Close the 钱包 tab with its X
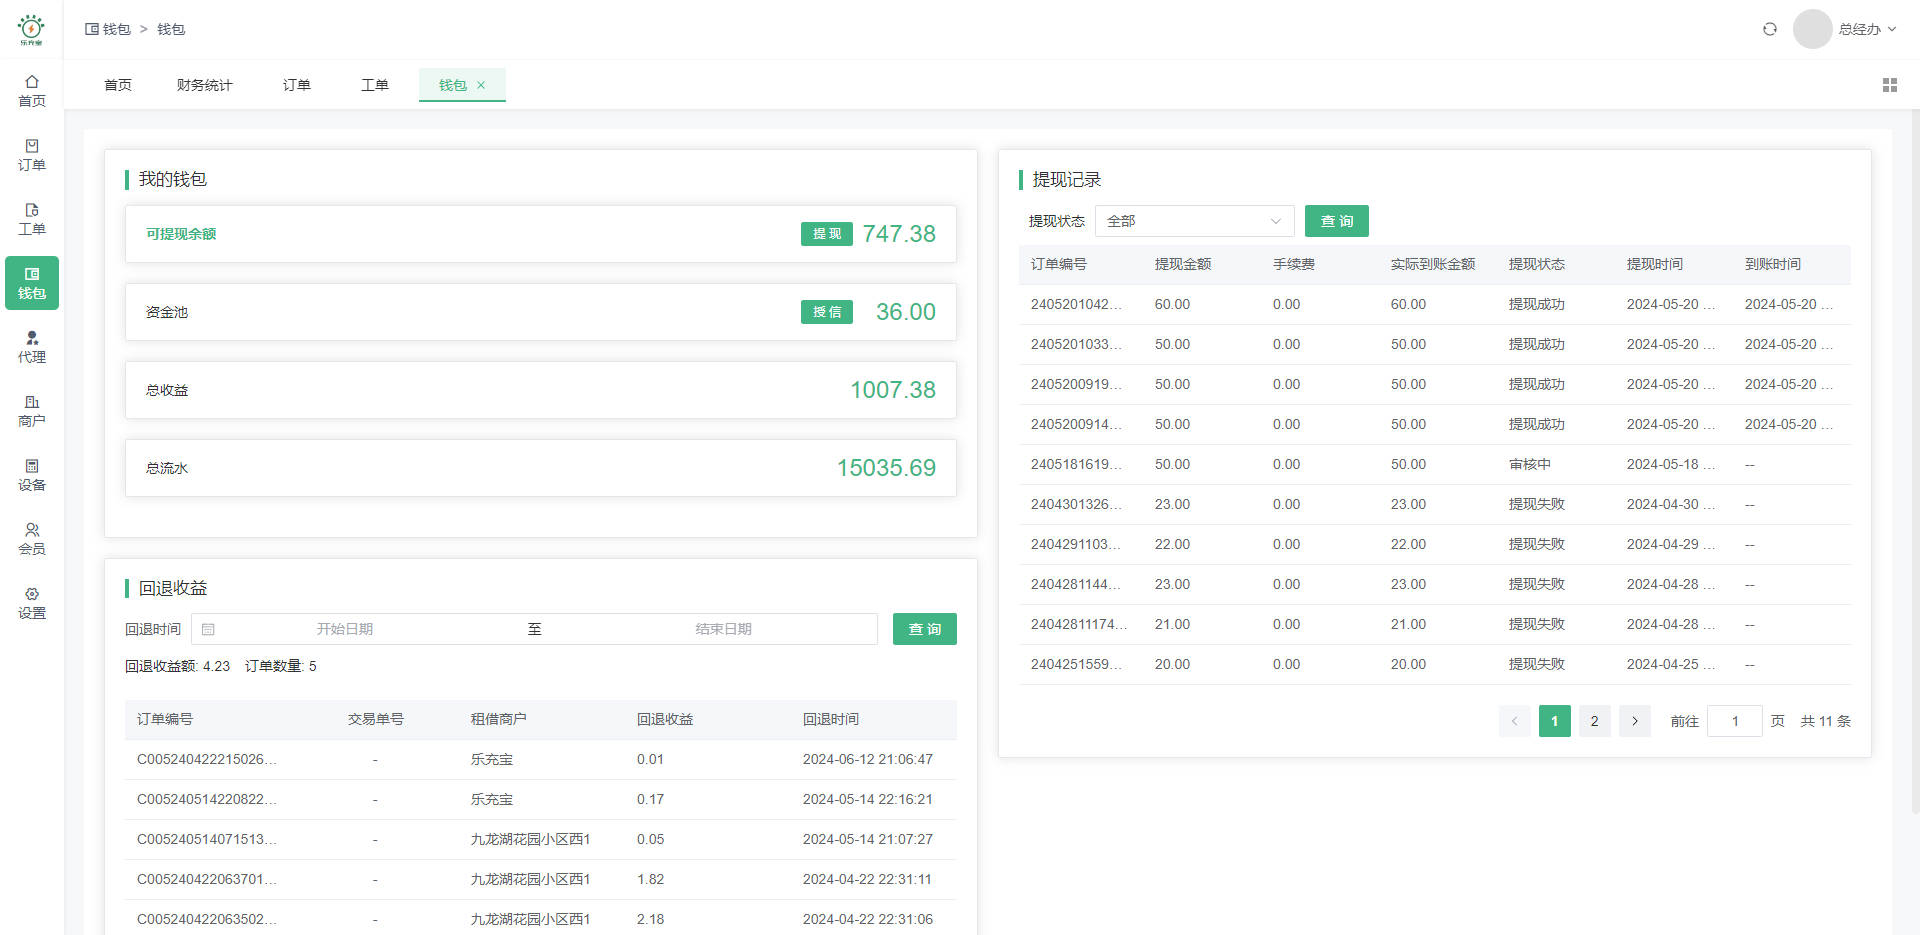The height and width of the screenshot is (935, 1920). (481, 85)
